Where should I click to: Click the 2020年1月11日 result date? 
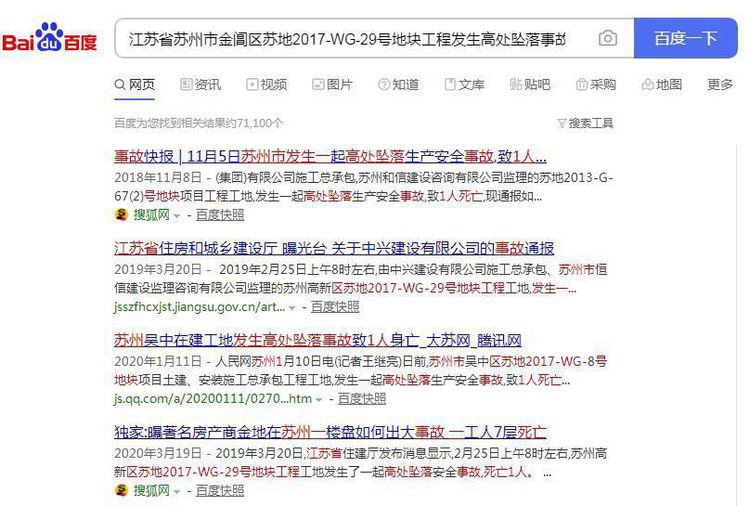(158, 361)
